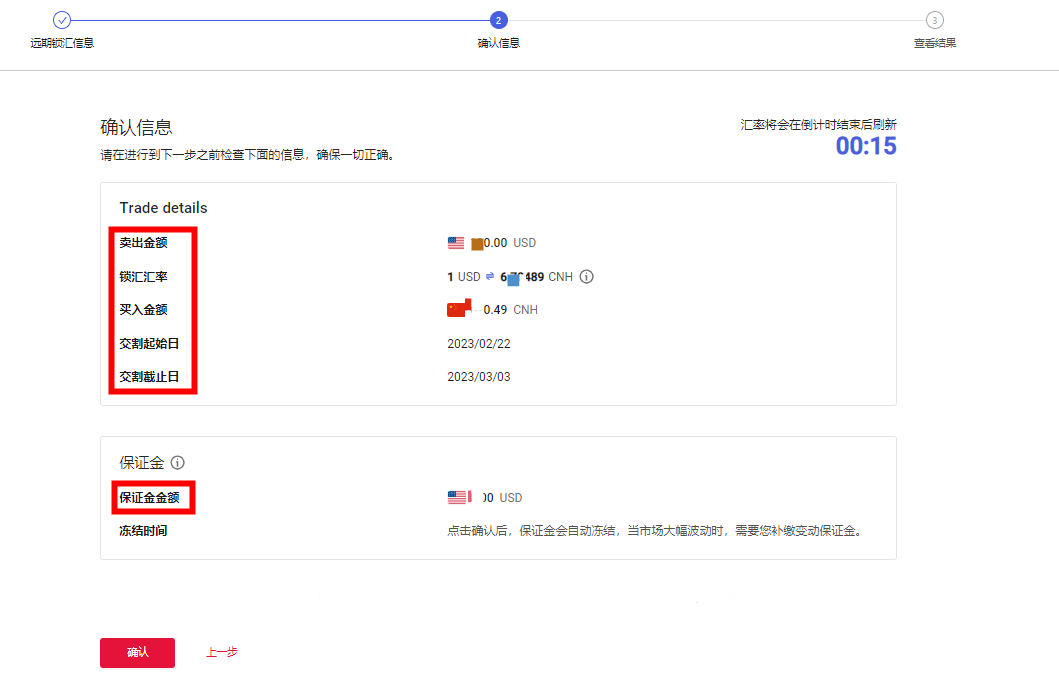Screen dimensions: 1059x692
Task: Click the China flag beside 买入金额 amount
Action: pyautogui.click(x=458, y=309)
